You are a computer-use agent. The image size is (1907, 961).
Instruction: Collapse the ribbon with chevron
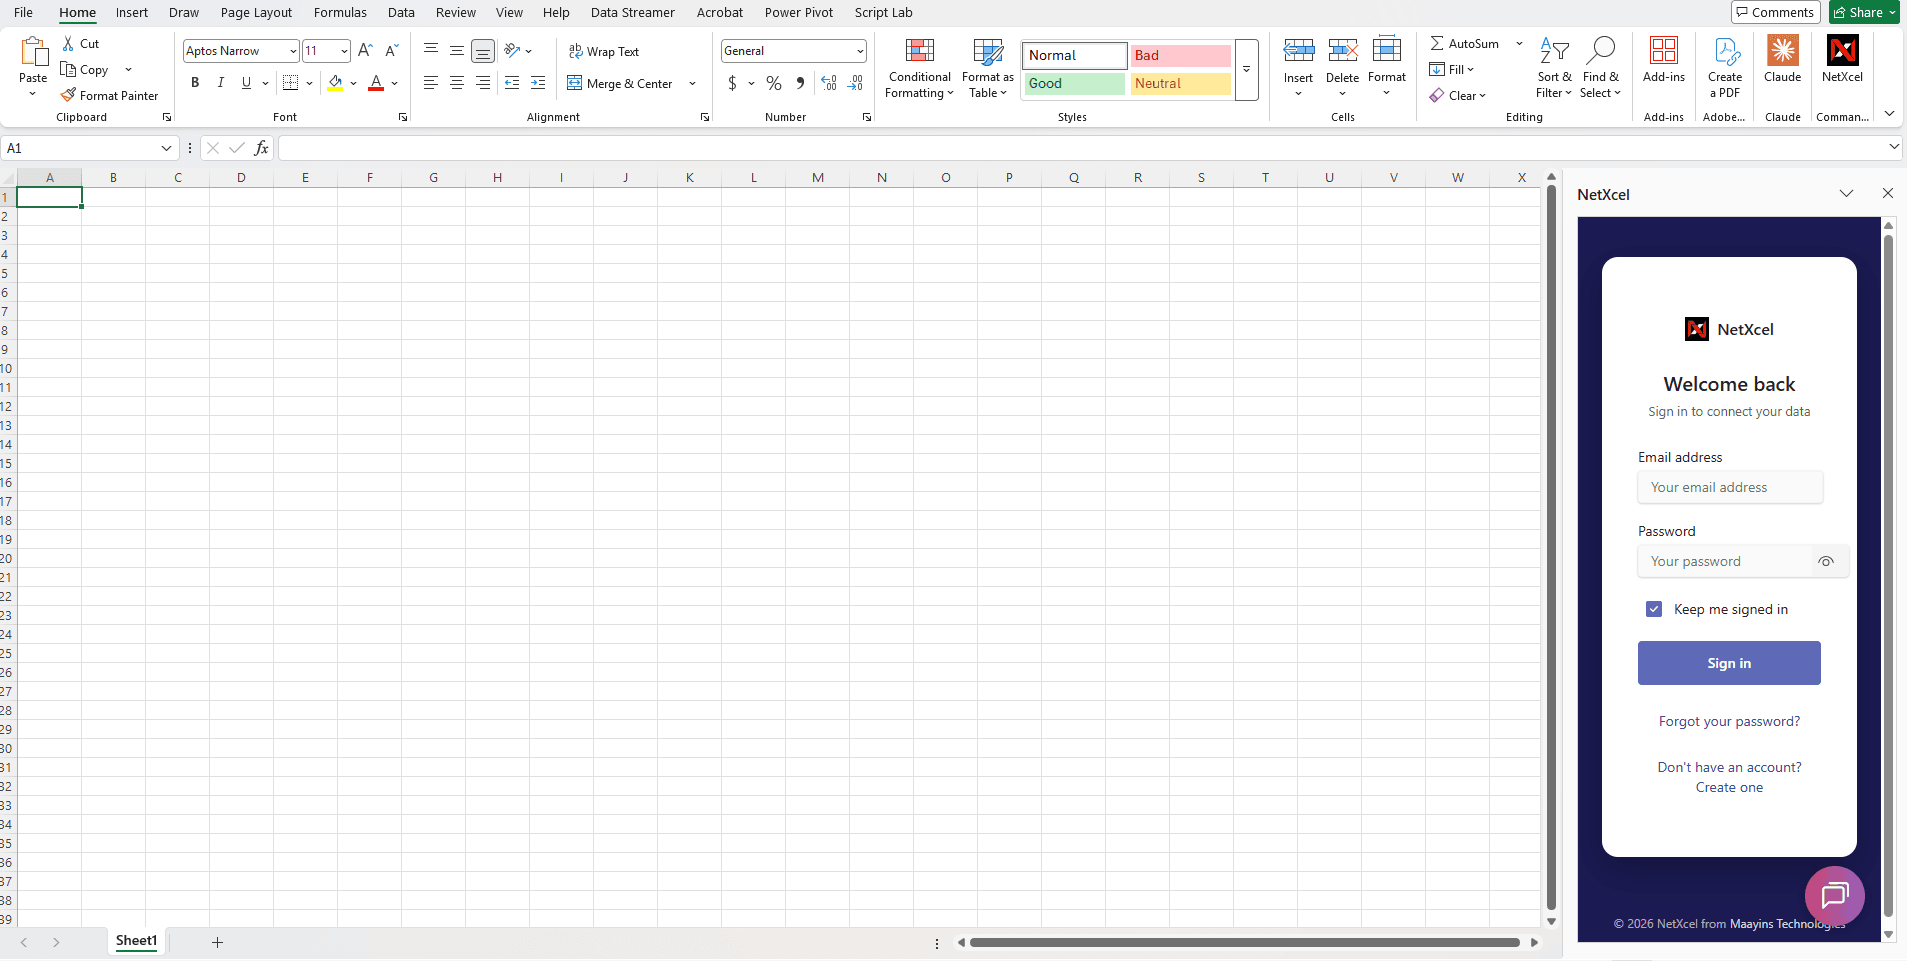click(1890, 114)
